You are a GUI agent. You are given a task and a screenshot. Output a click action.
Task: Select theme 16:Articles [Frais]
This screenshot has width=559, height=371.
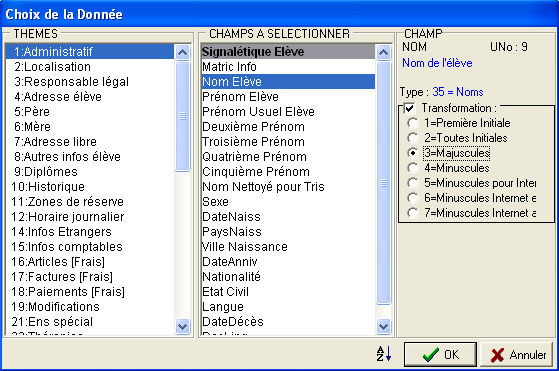coord(89,261)
